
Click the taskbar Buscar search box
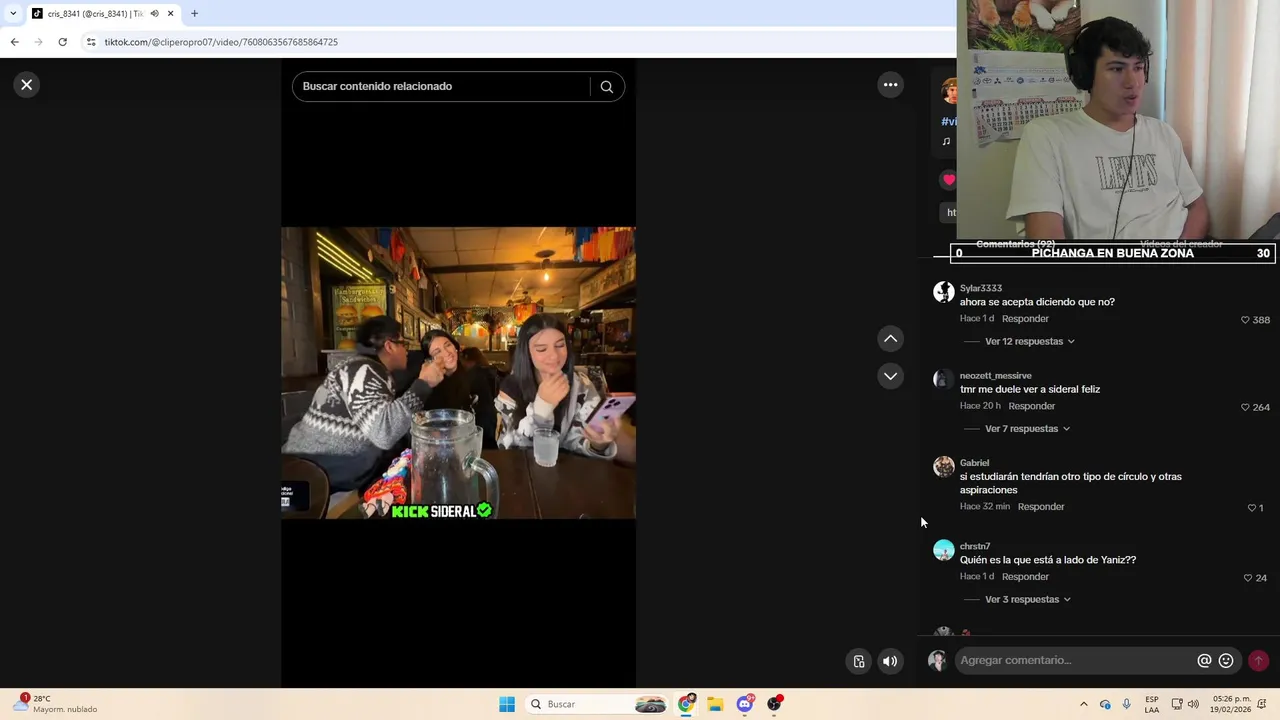pyautogui.click(x=597, y=704)
